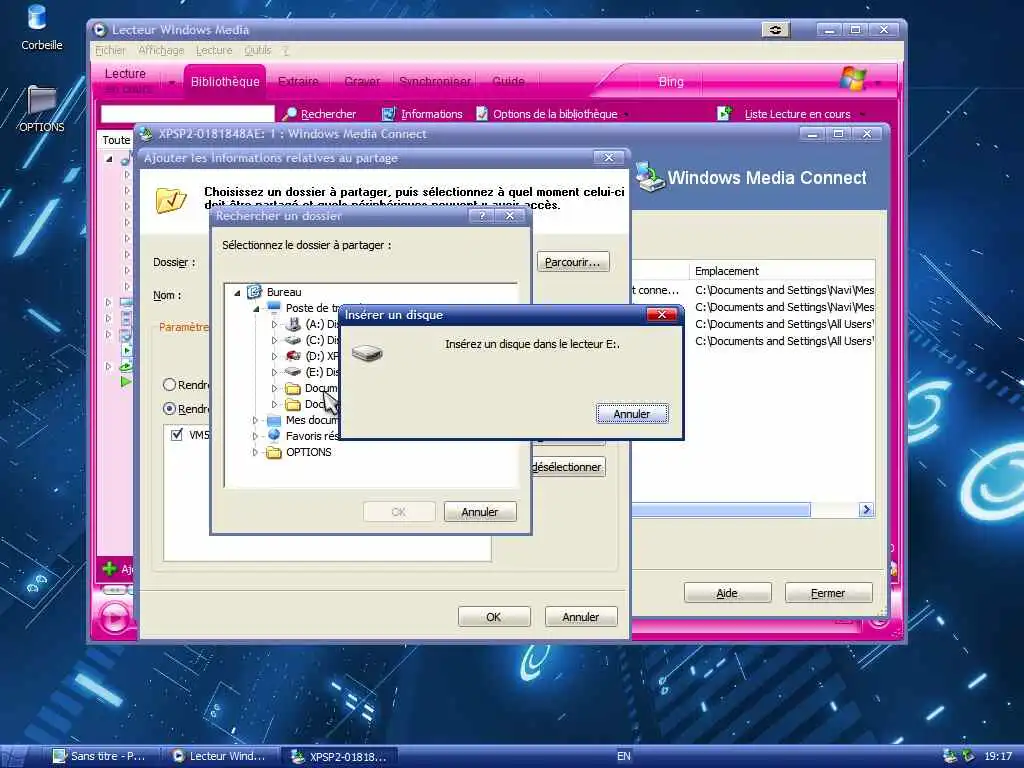Click the Emplacement column header
Image resolution: width=1024 pixels, height=768 pixels.
[782, 271]
